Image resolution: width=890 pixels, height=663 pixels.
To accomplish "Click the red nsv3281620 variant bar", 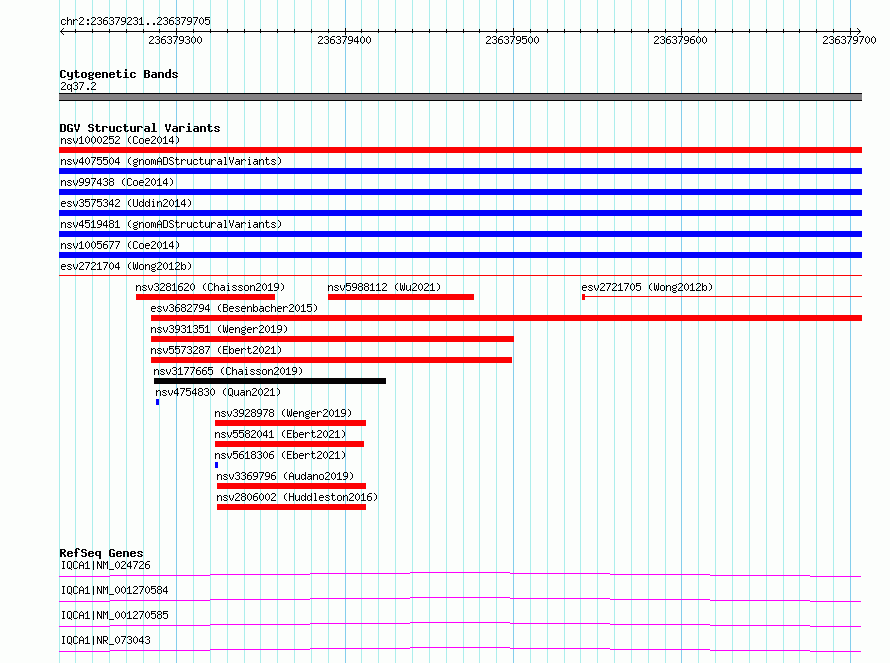I will pos(205,297).
